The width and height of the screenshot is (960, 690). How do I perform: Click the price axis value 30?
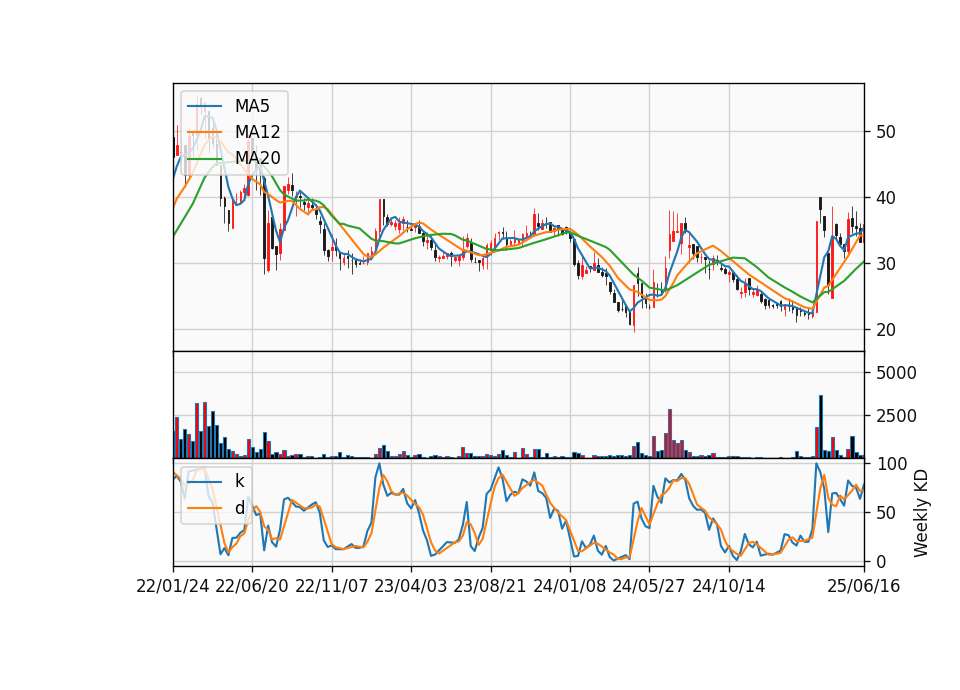click(x=885, y=264)
